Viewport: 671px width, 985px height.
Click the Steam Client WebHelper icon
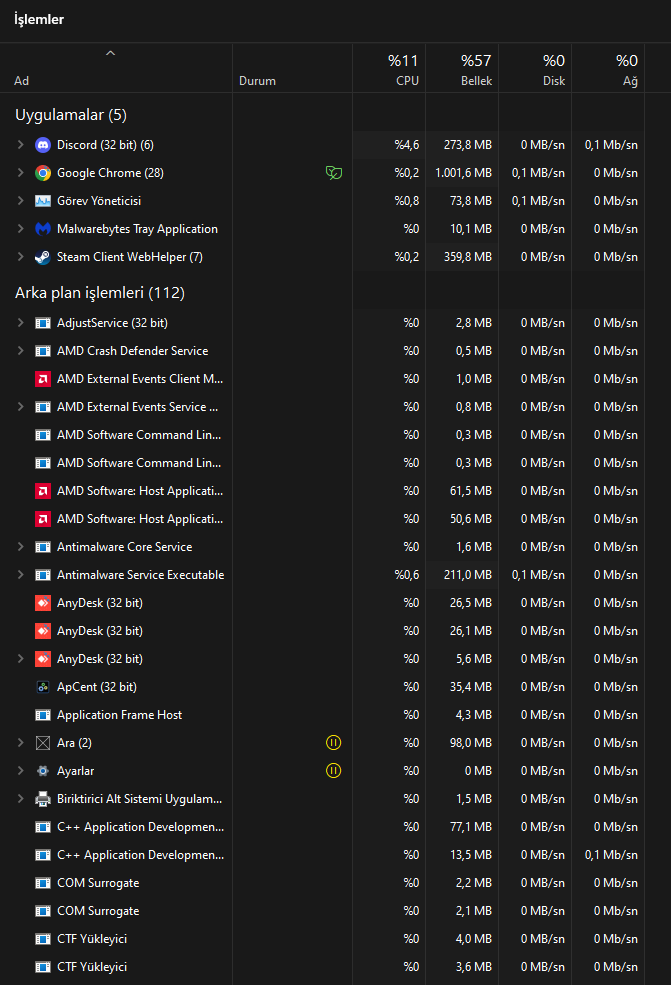point(43,257)
